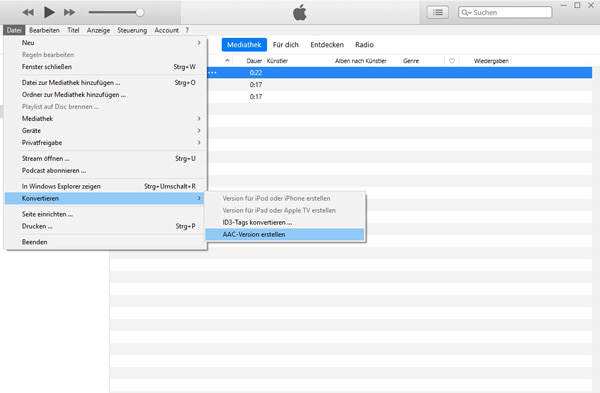Choose ID3-Tags konvertieren
The height and width of the screenshot is (393, 600).
click(285, 222)
